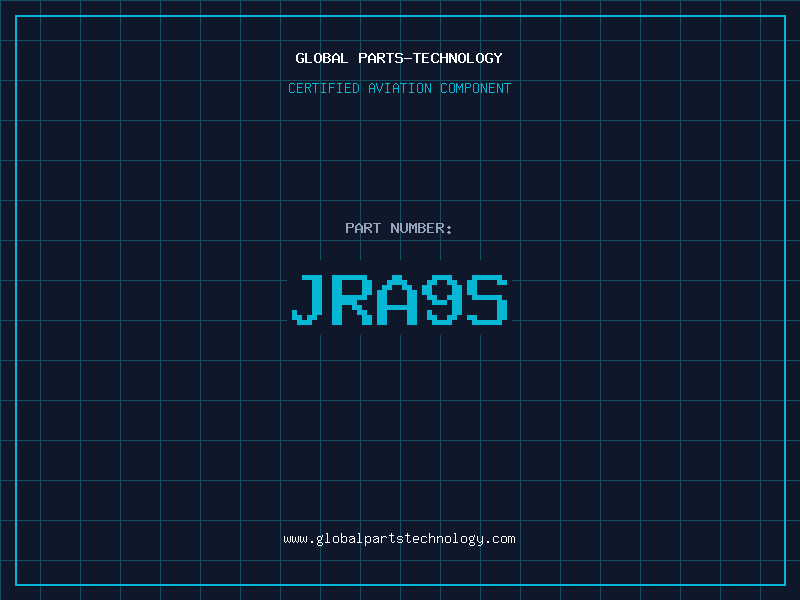Screen dimensions: 800x600
Task: Click the letter S in the part number
Action: [487, 299]
